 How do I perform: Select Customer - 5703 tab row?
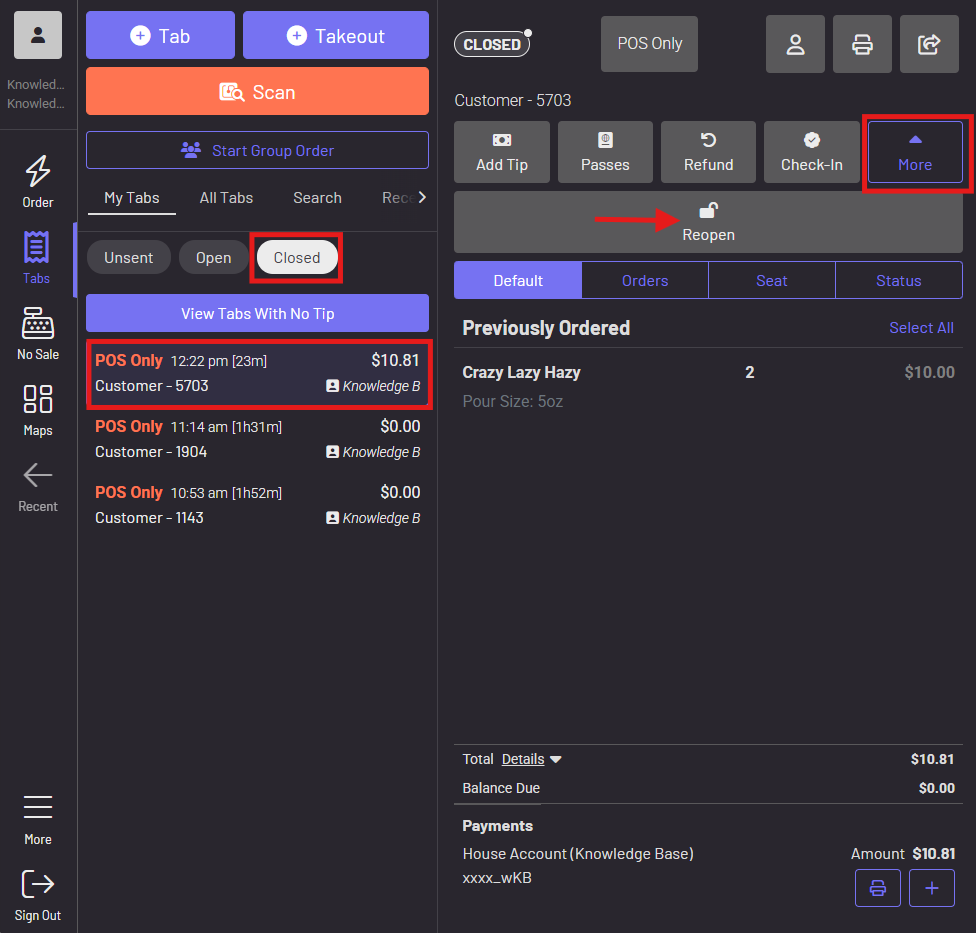pyautogui.click(x=257, y=373)
